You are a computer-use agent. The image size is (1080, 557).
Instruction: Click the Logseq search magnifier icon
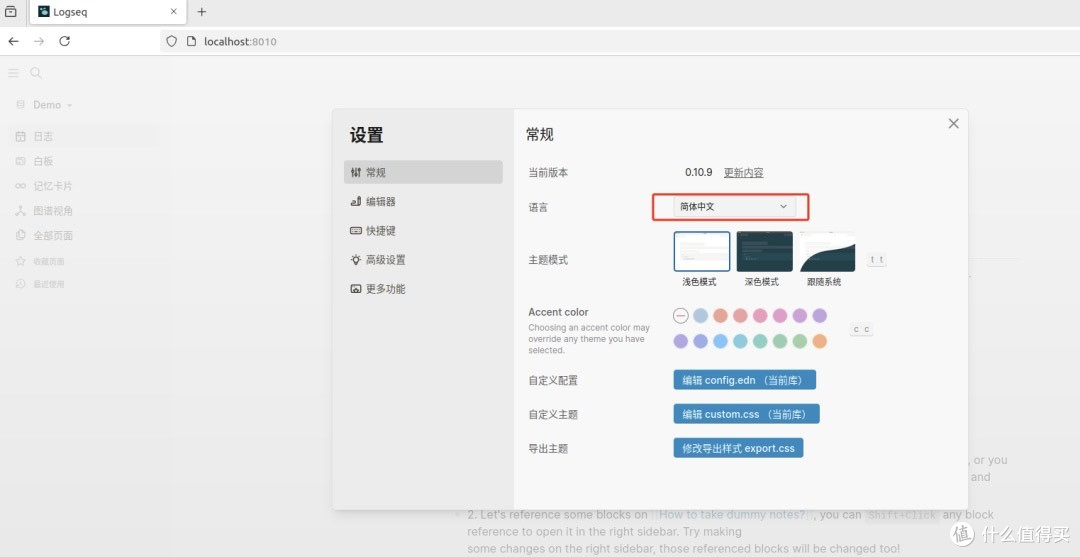(36, 73)
